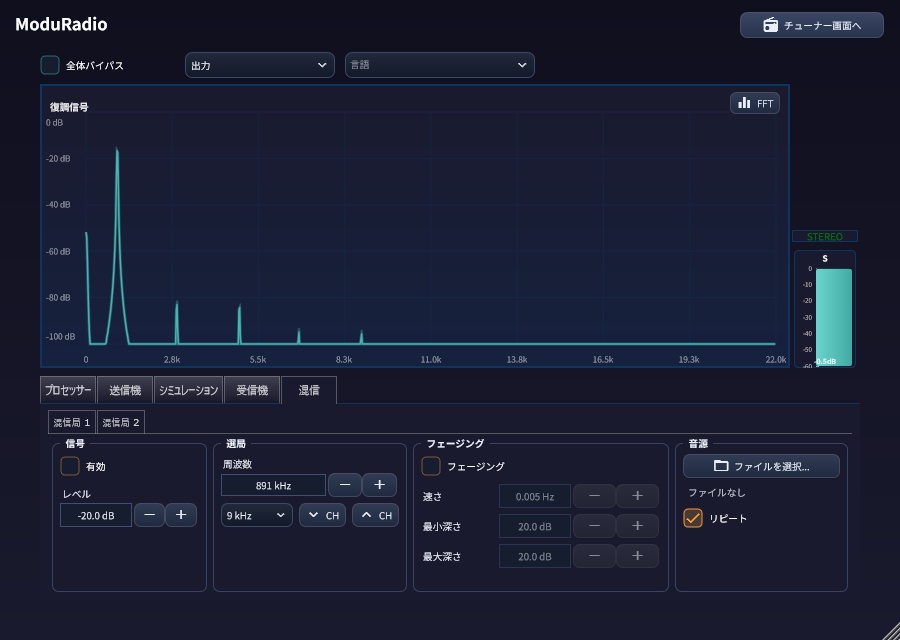Go up one channel with CH button
This screenshot has width=900, height=640.
point(375,515)
